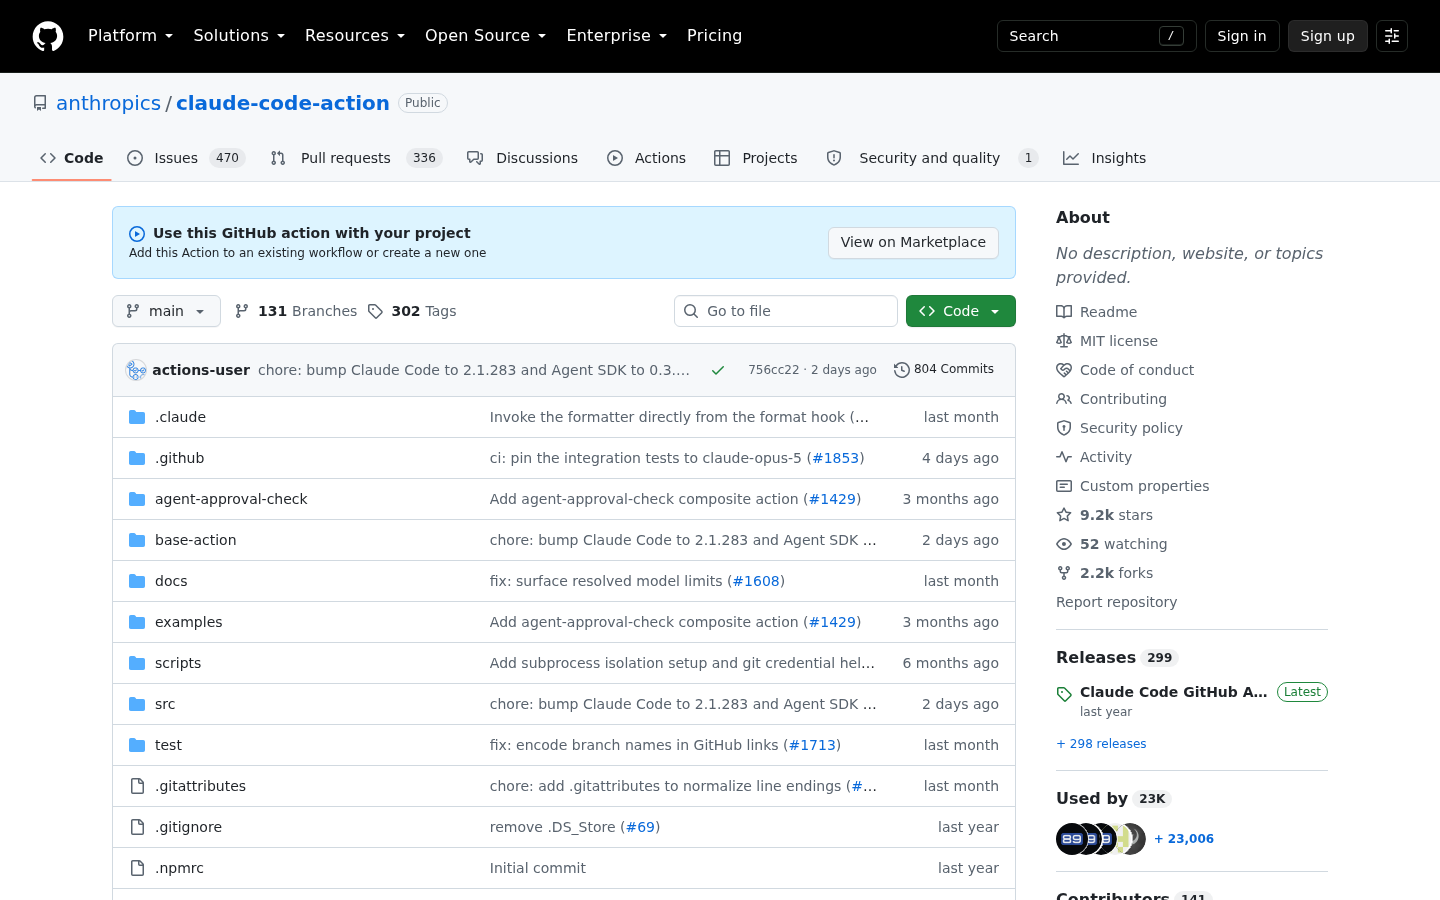This screenshot has height=900, width=1440.
Task: Expand the Resources menu
Action: tap(355, 36)
